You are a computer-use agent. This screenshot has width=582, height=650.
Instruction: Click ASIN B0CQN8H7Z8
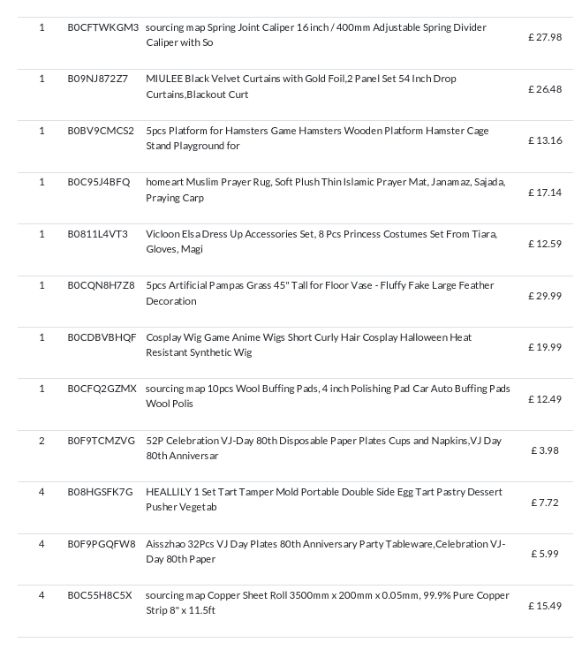click(101, 286)
